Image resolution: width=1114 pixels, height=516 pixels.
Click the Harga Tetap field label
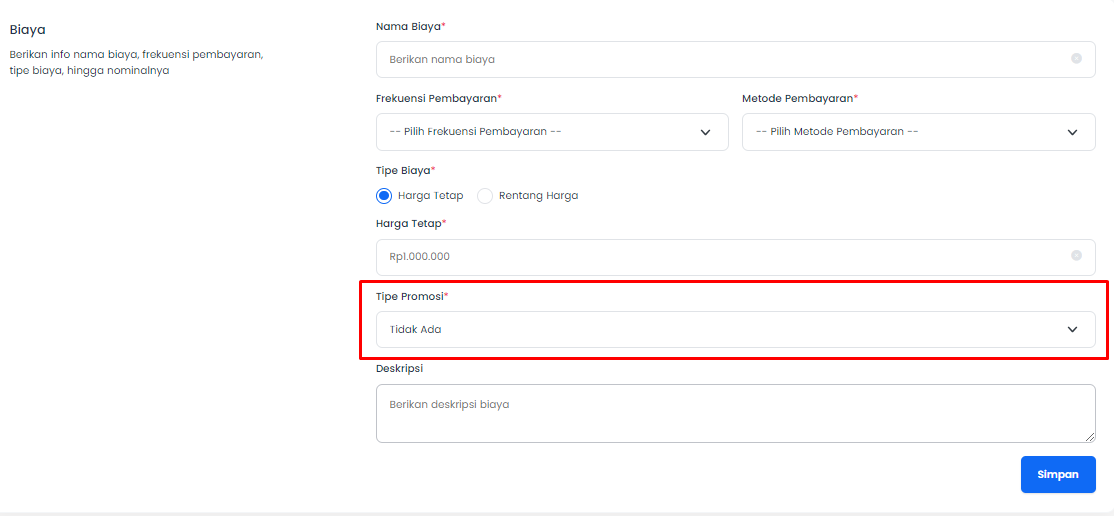click(411, 224)
